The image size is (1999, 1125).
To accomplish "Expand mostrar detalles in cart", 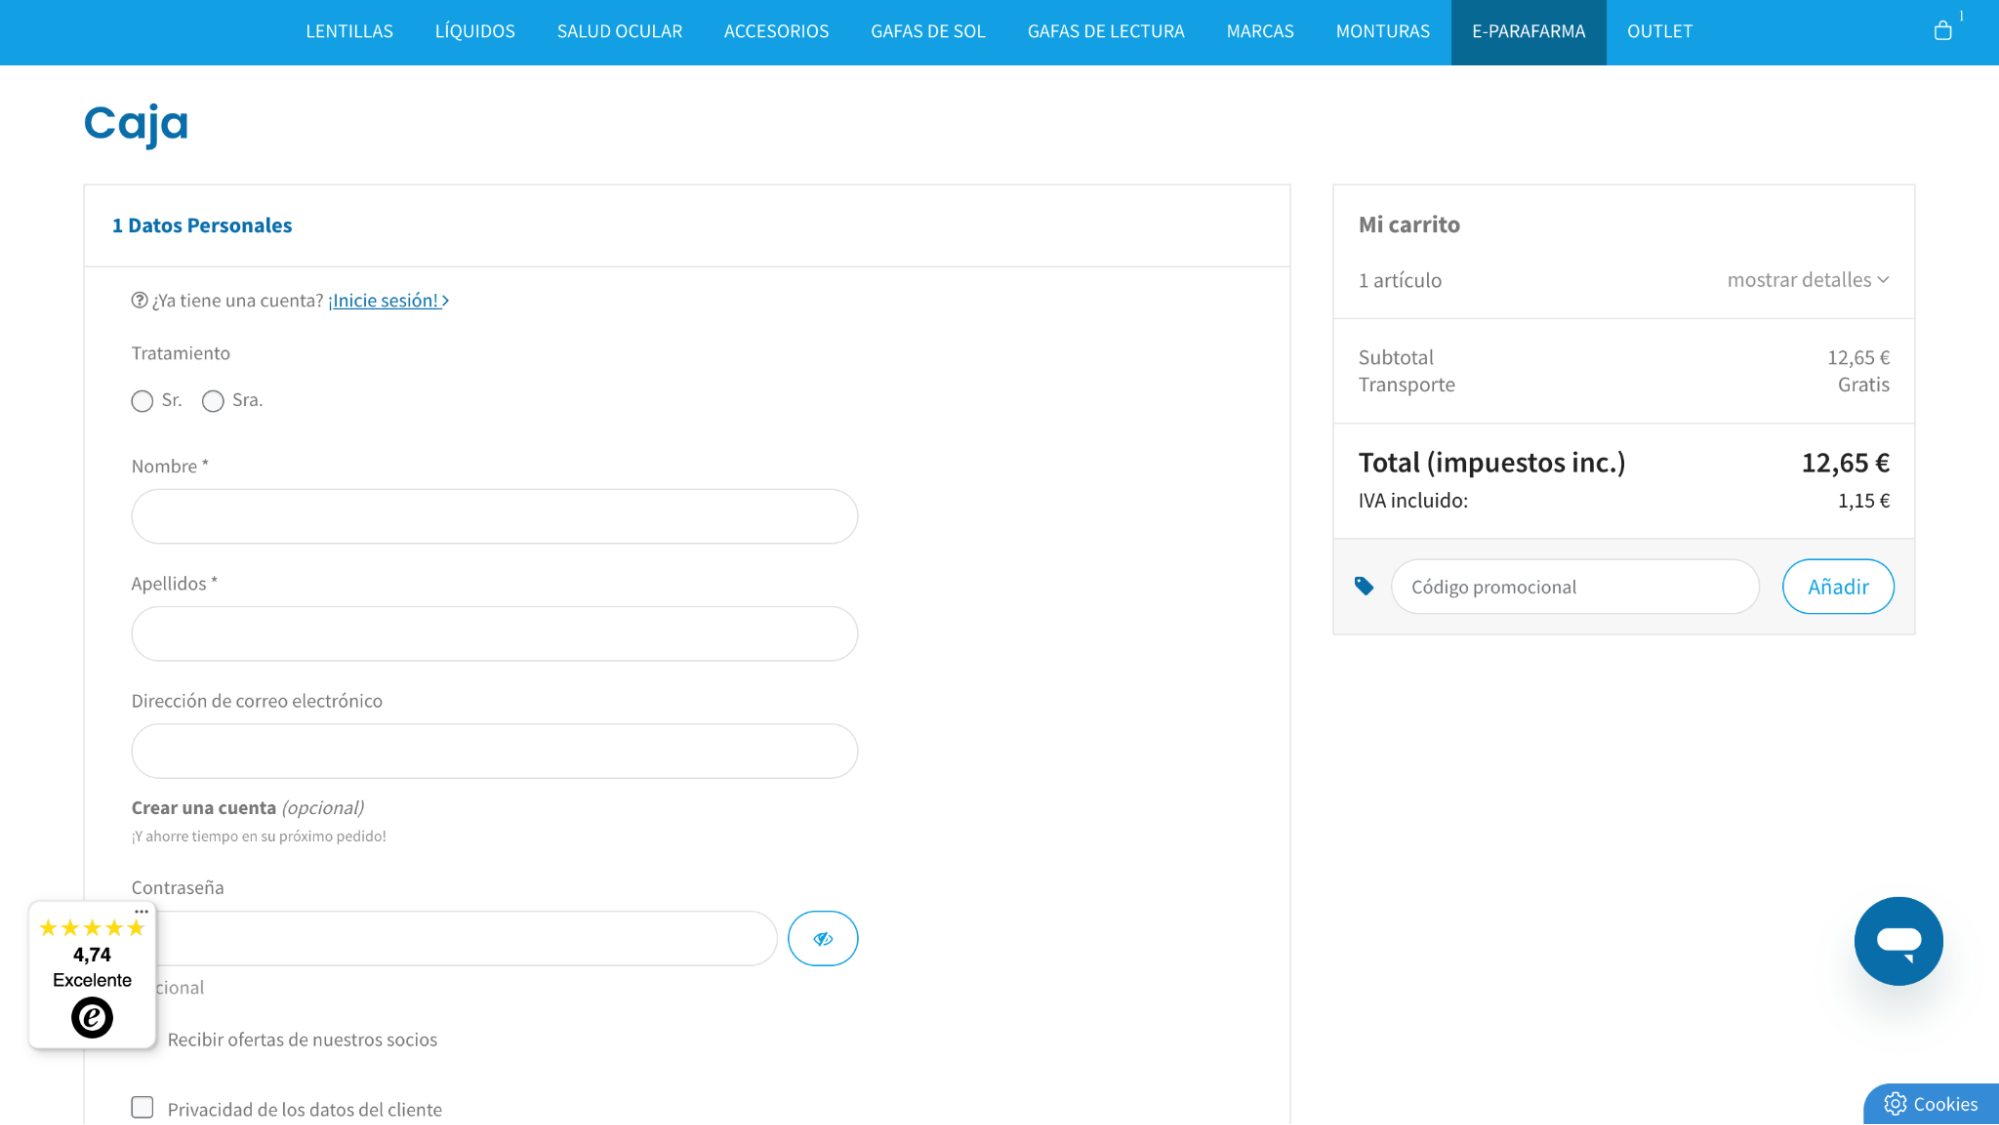I will click(x=1808, y=280).
